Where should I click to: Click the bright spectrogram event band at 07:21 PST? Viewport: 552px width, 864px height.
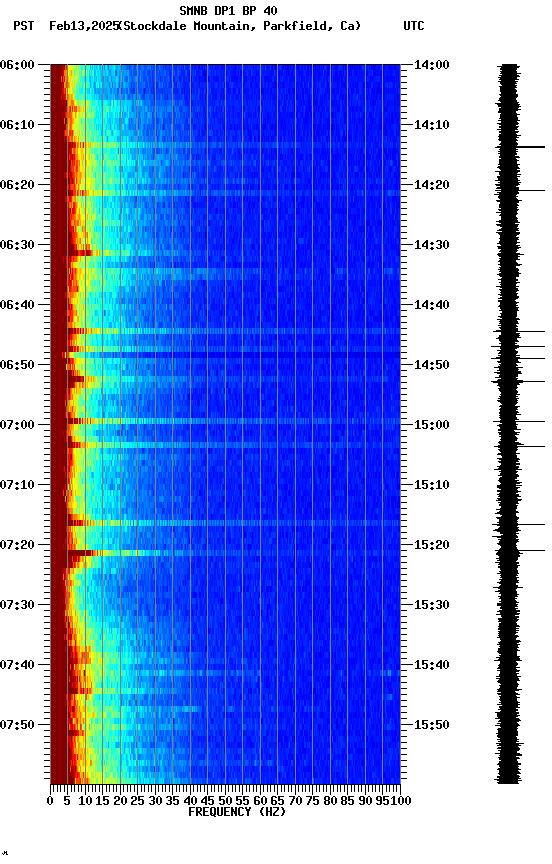pos(225,553)
